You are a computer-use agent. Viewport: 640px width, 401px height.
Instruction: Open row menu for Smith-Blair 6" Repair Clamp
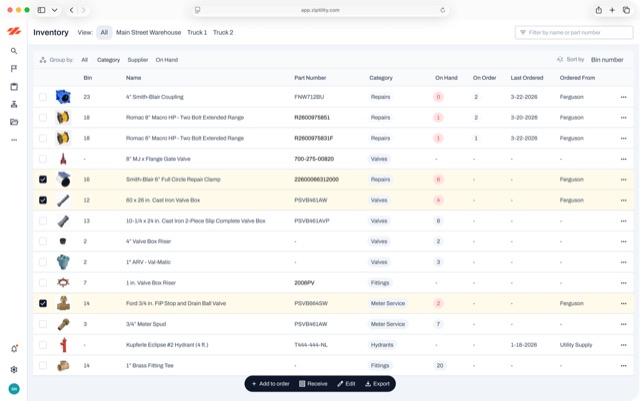tap(623, 180)
